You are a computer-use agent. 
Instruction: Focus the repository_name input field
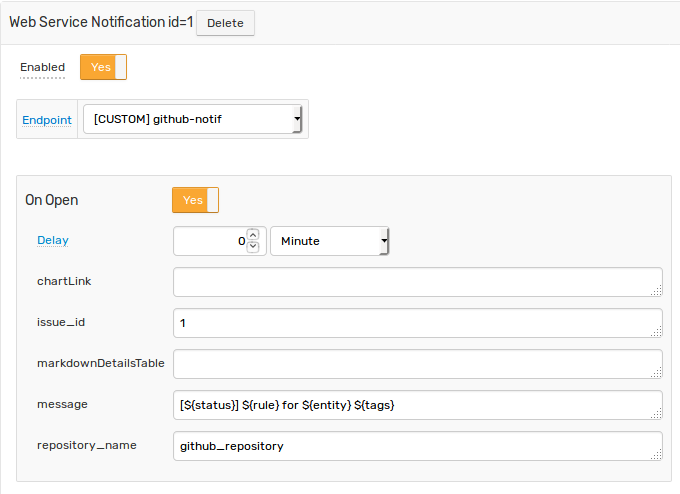418,446
